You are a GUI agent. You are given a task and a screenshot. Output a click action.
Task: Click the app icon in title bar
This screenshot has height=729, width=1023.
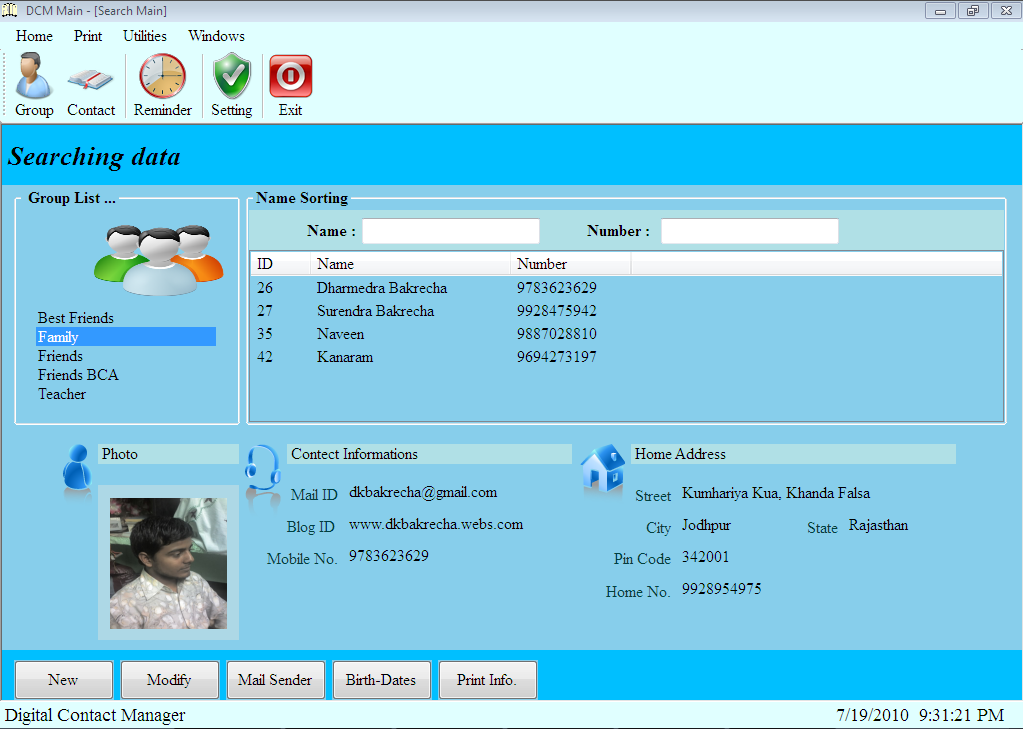(x=10, y=10)
